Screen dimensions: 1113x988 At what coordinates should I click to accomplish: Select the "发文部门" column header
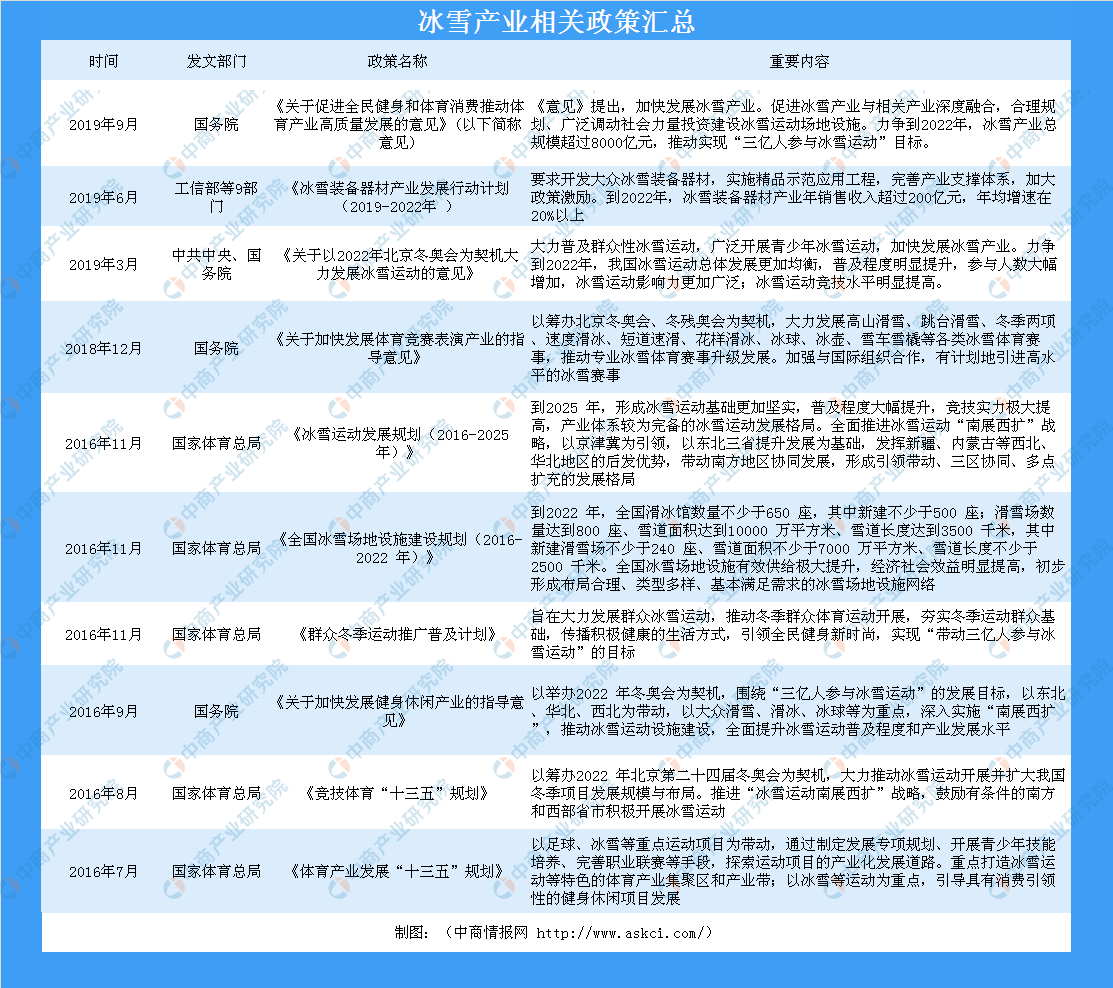(216, 62)
